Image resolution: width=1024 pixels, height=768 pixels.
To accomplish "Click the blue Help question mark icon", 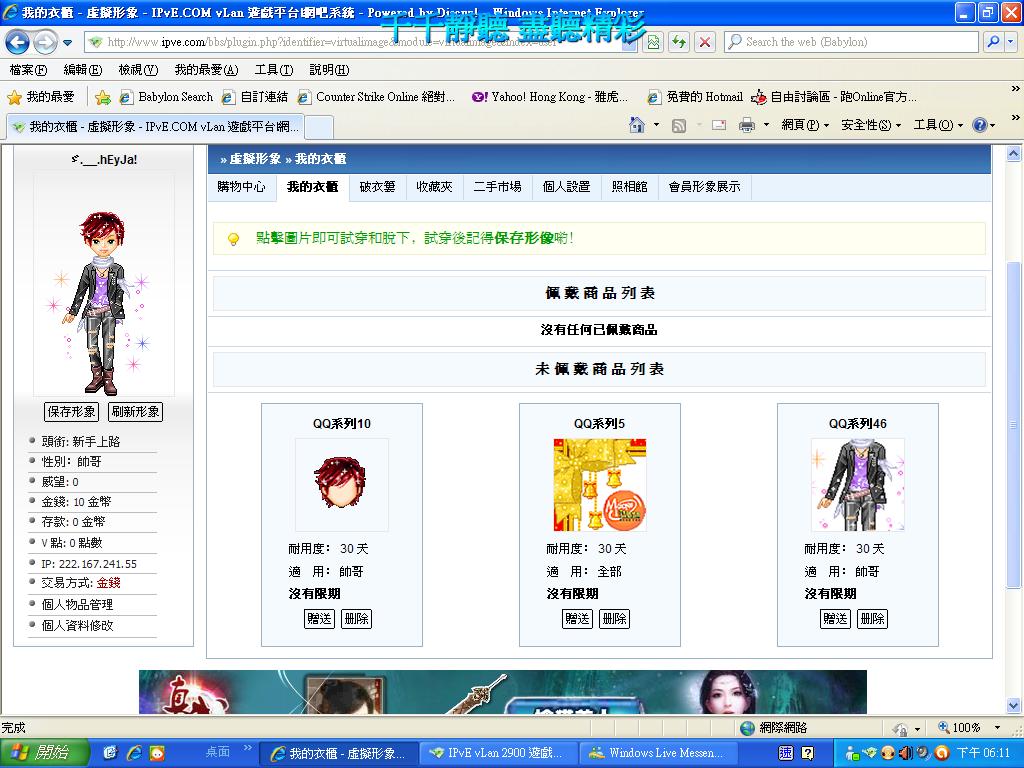I will click(x=980, y=125).
